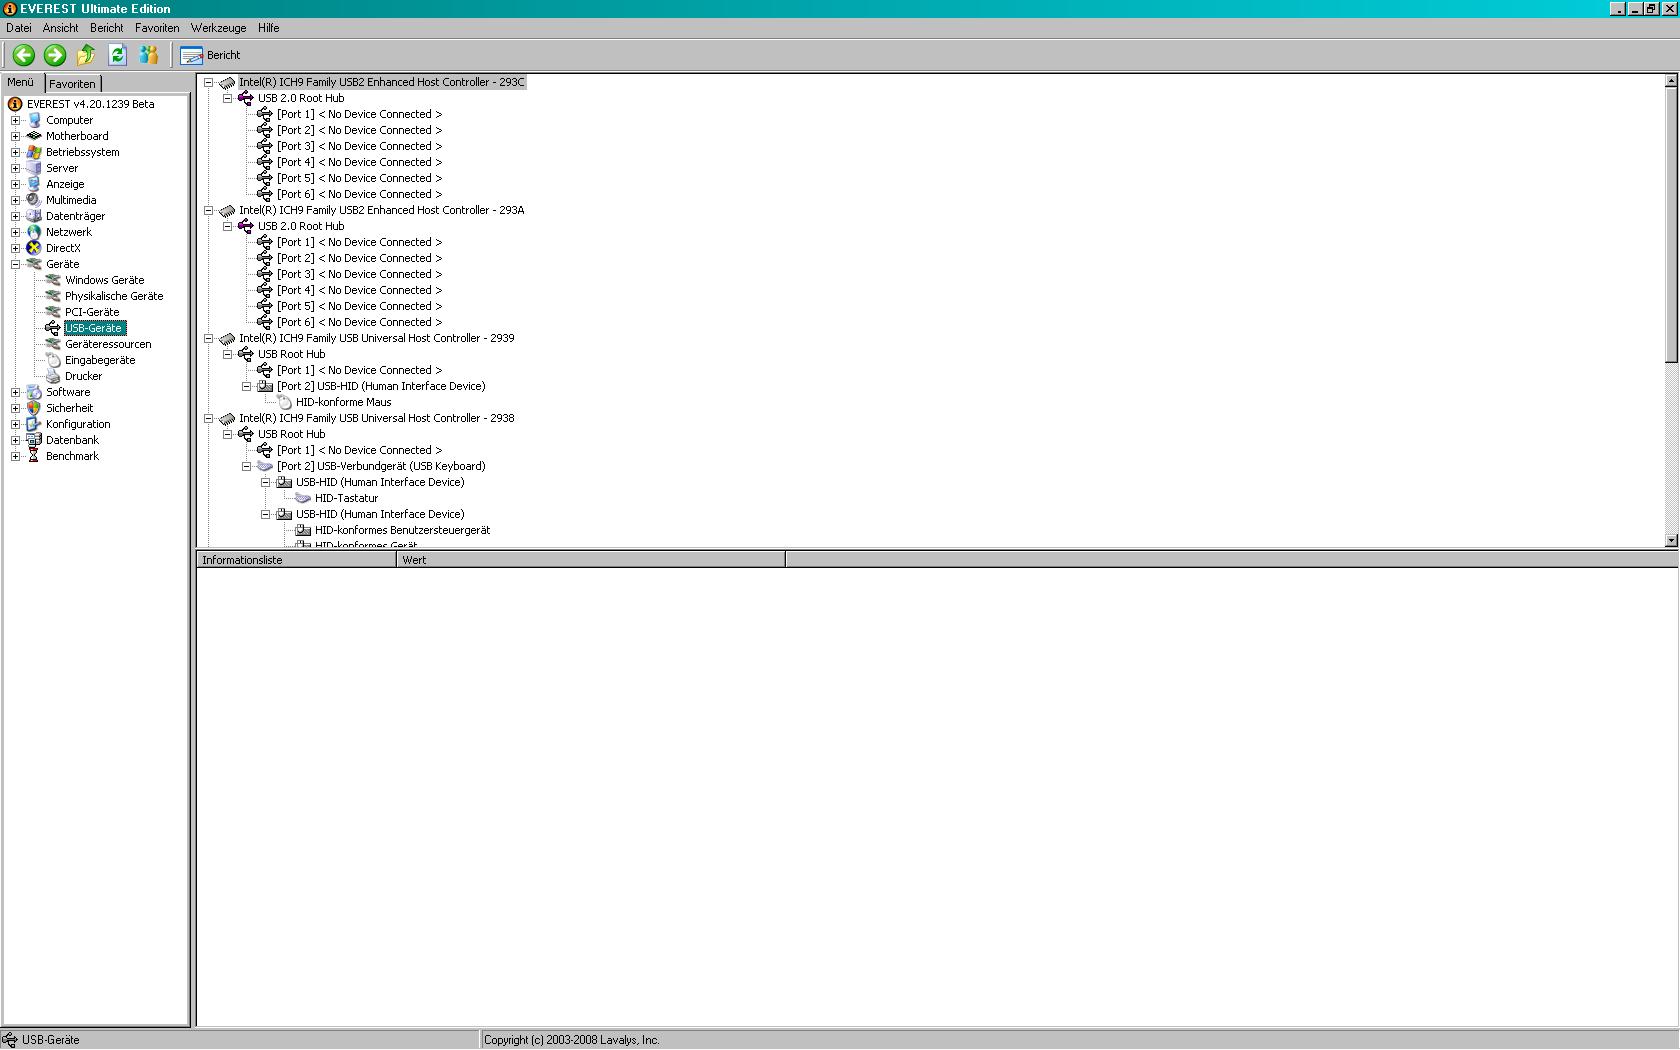Expand the Motherboard tree node
This screenshot has width=1680, height=1050.
[x=15, y=136]
